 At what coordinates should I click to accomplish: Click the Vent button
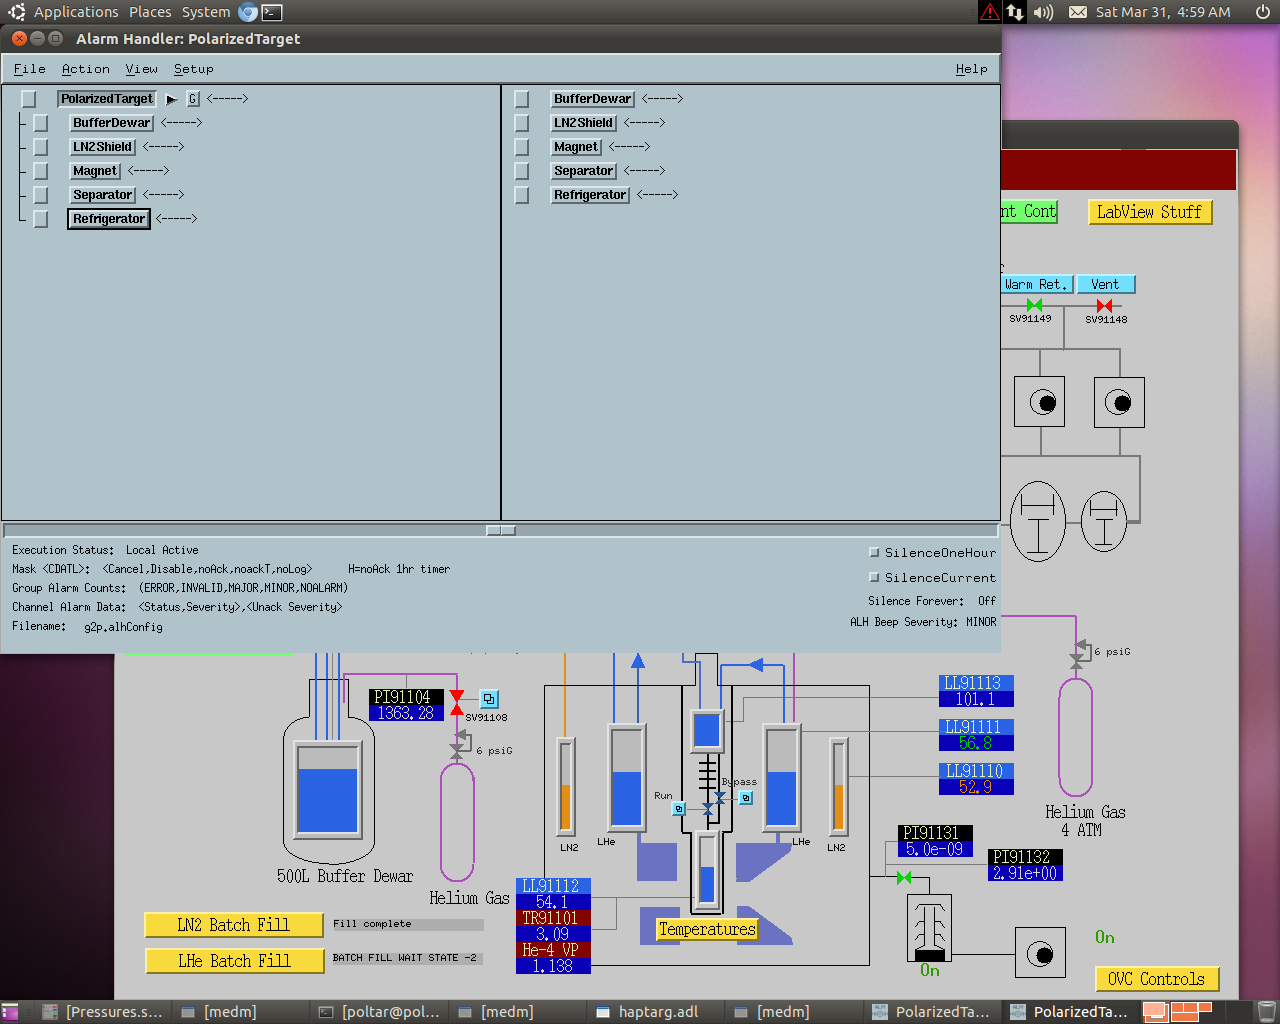pos(1105,284)
